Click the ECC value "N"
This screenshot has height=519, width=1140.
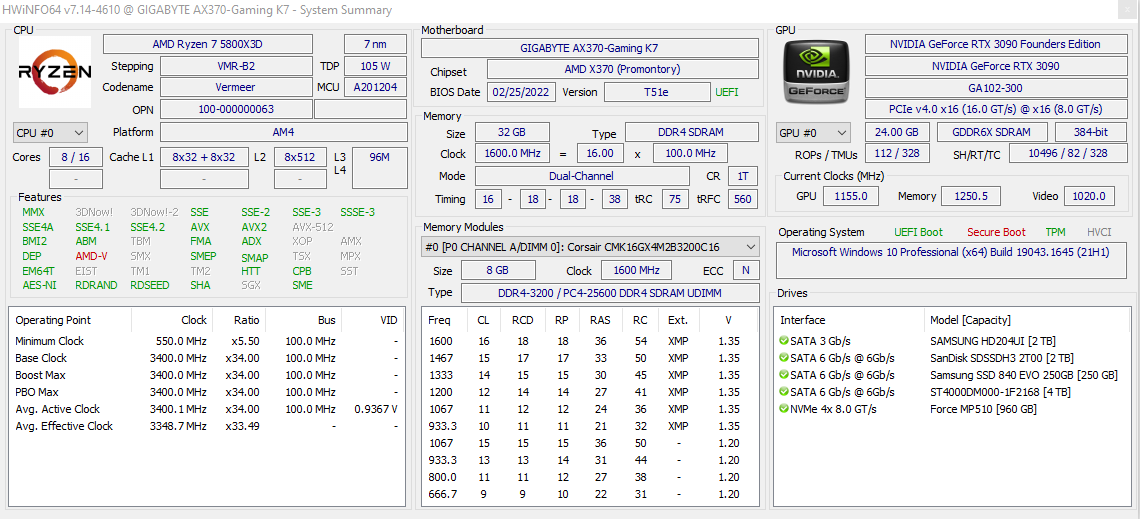(746, 270)
